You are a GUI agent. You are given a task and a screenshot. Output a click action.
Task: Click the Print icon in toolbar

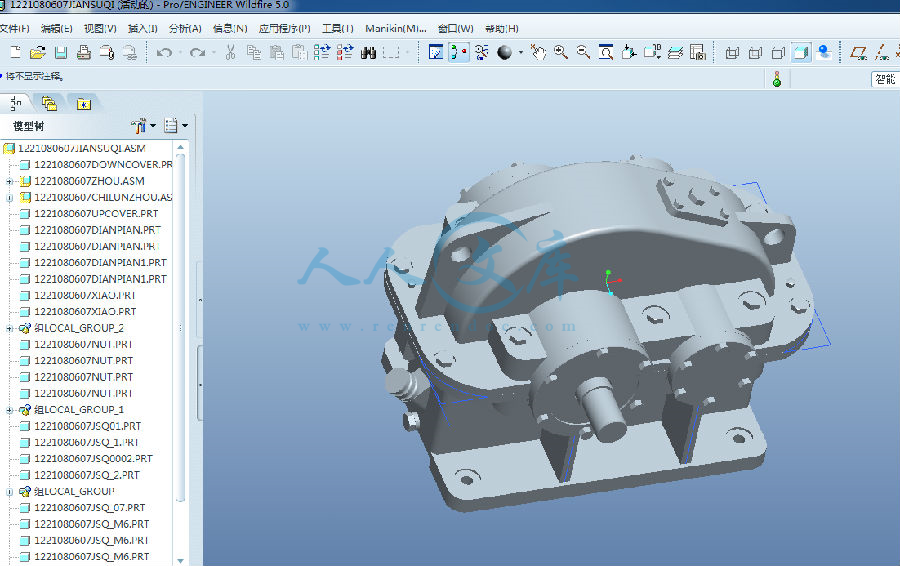point(83,52)
